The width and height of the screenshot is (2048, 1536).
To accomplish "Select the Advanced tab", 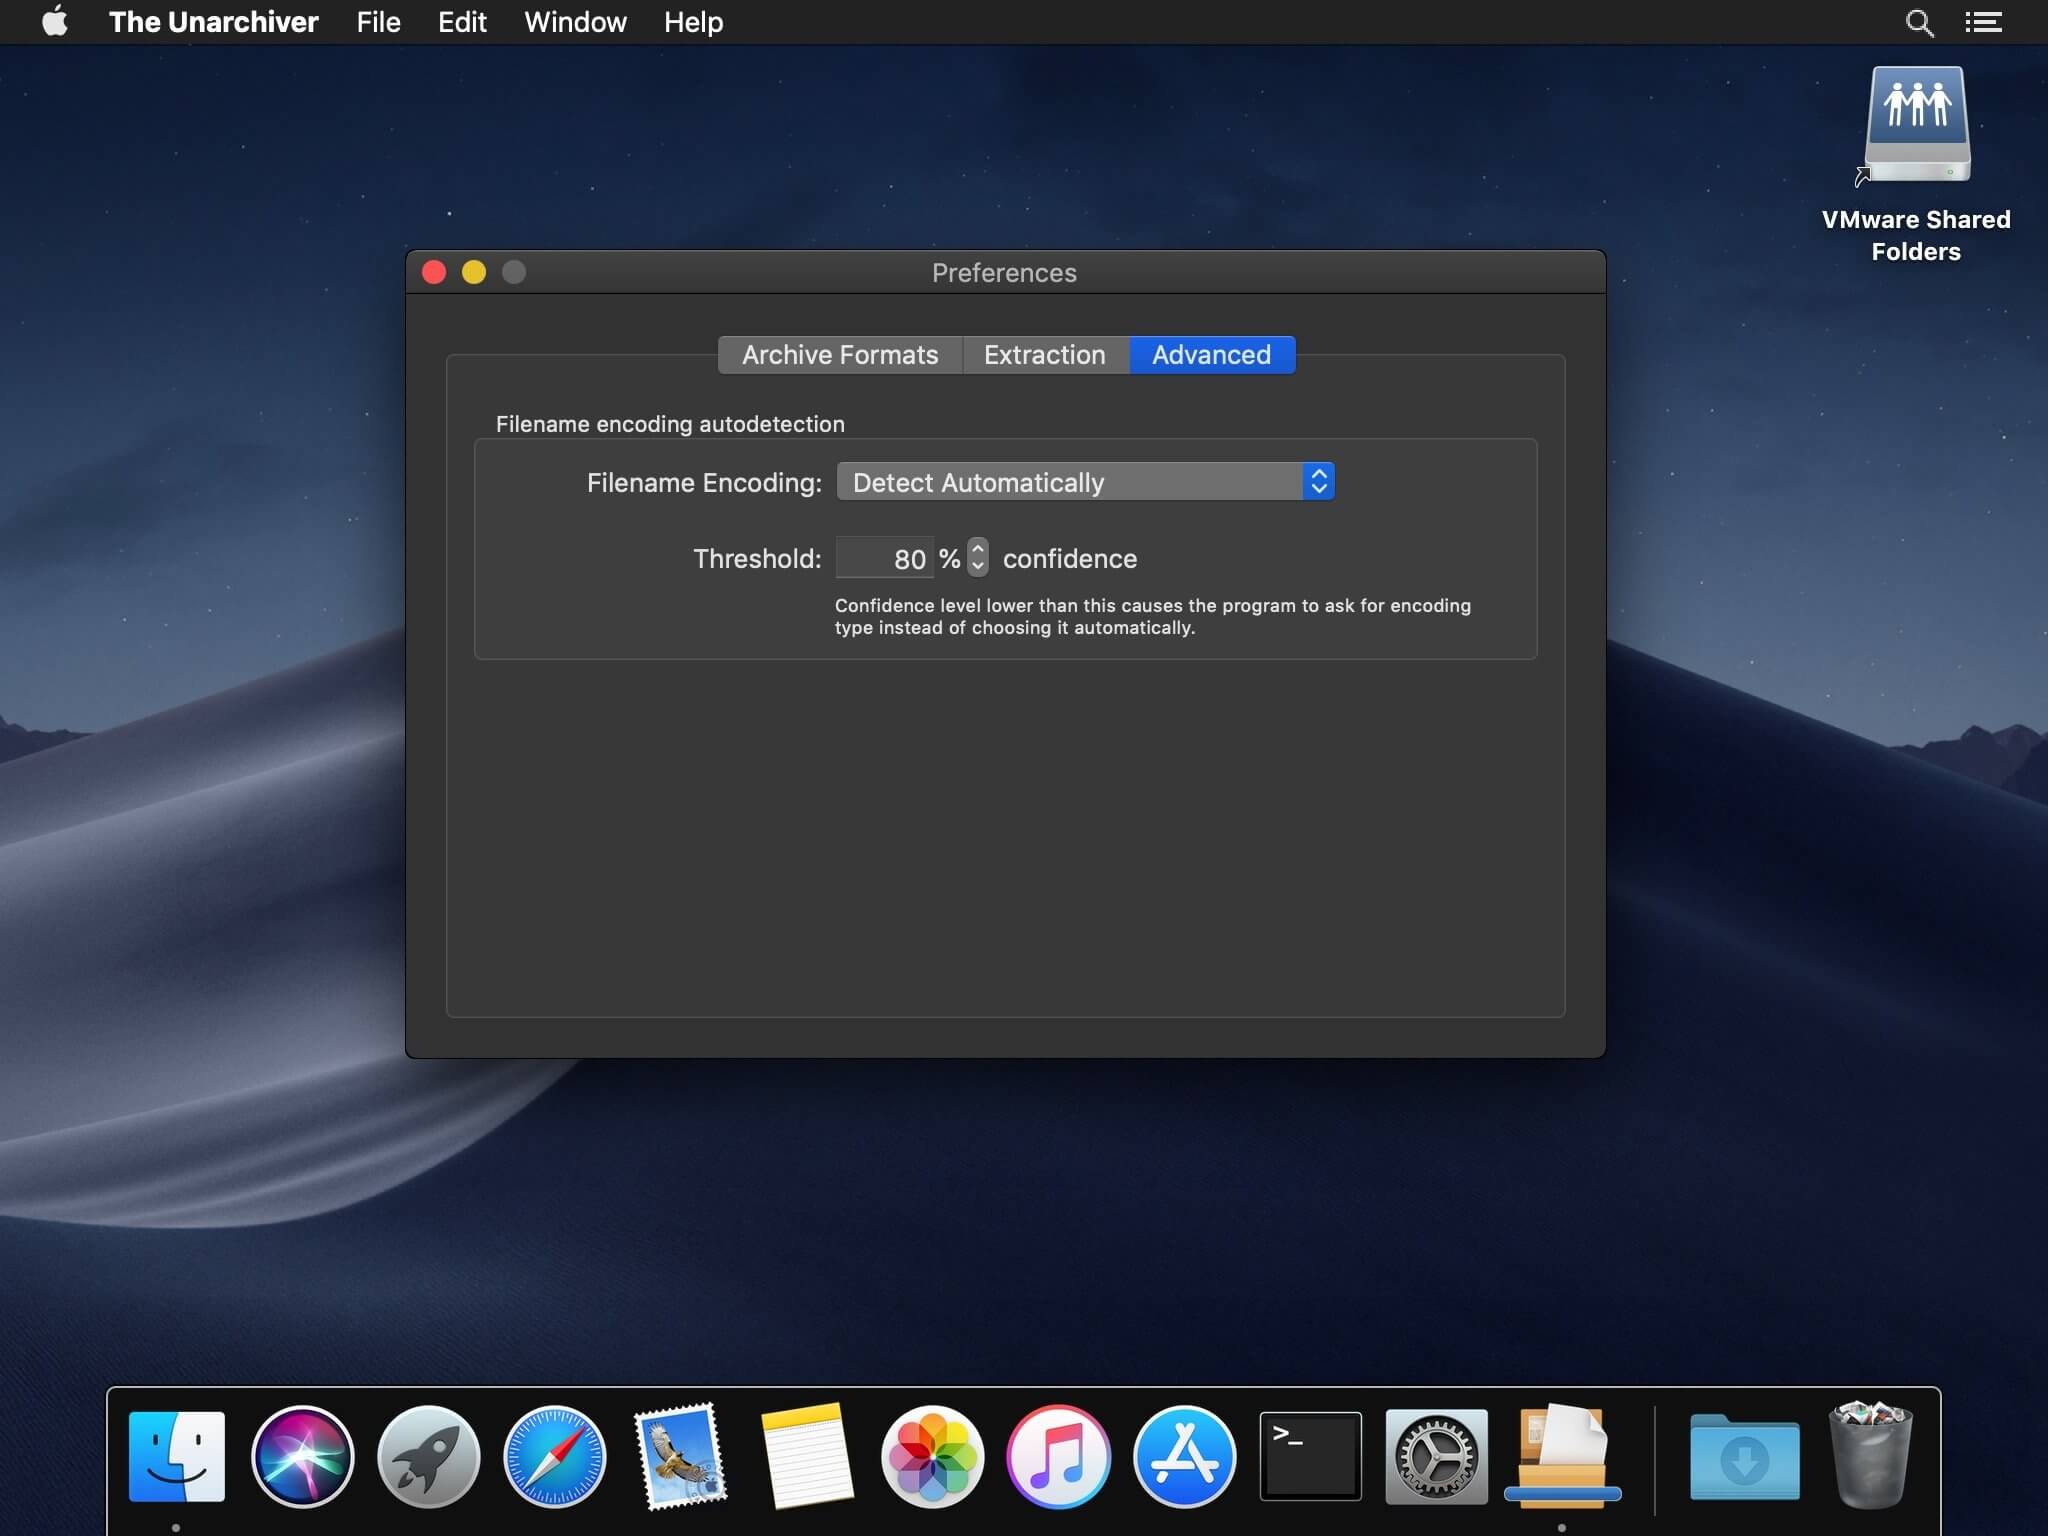I will tap(1212, 355).
